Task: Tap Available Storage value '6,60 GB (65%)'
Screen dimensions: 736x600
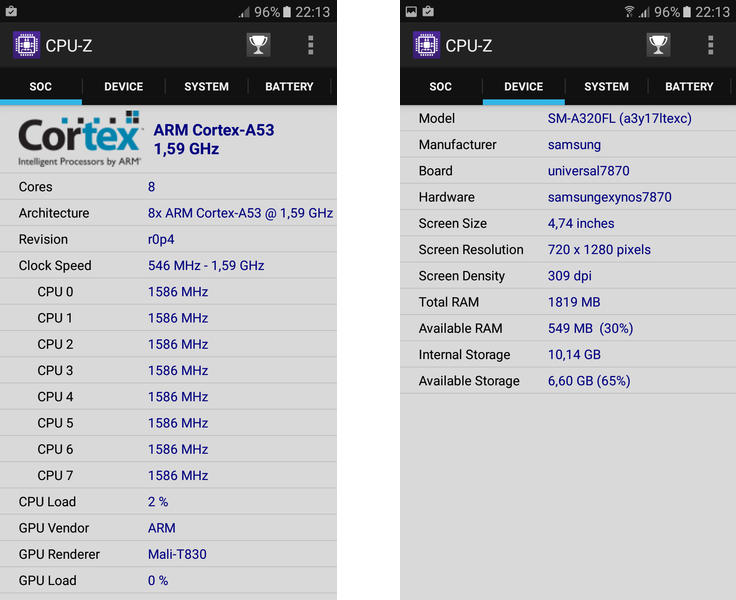Action: pos(589,381)
